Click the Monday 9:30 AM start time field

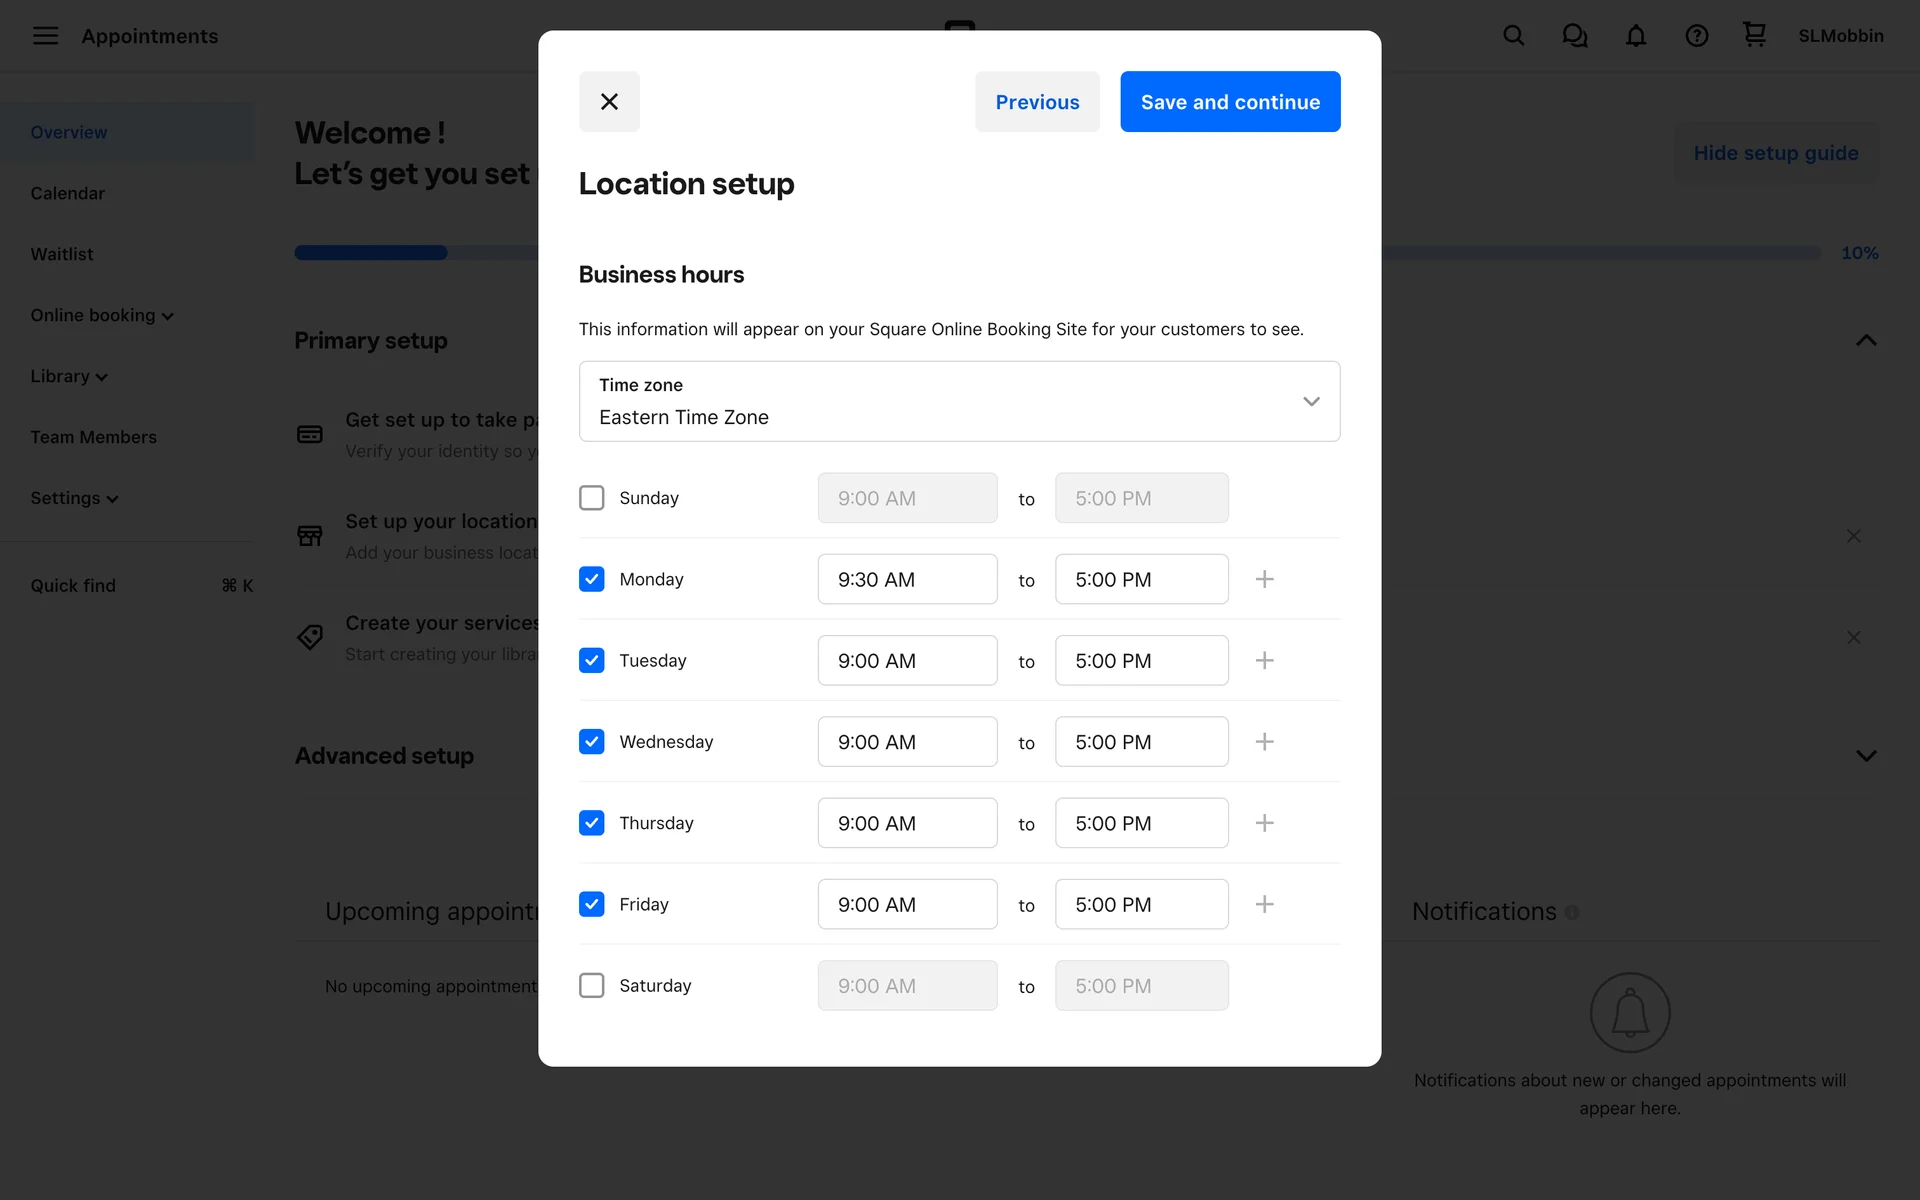tap(907, 579)
